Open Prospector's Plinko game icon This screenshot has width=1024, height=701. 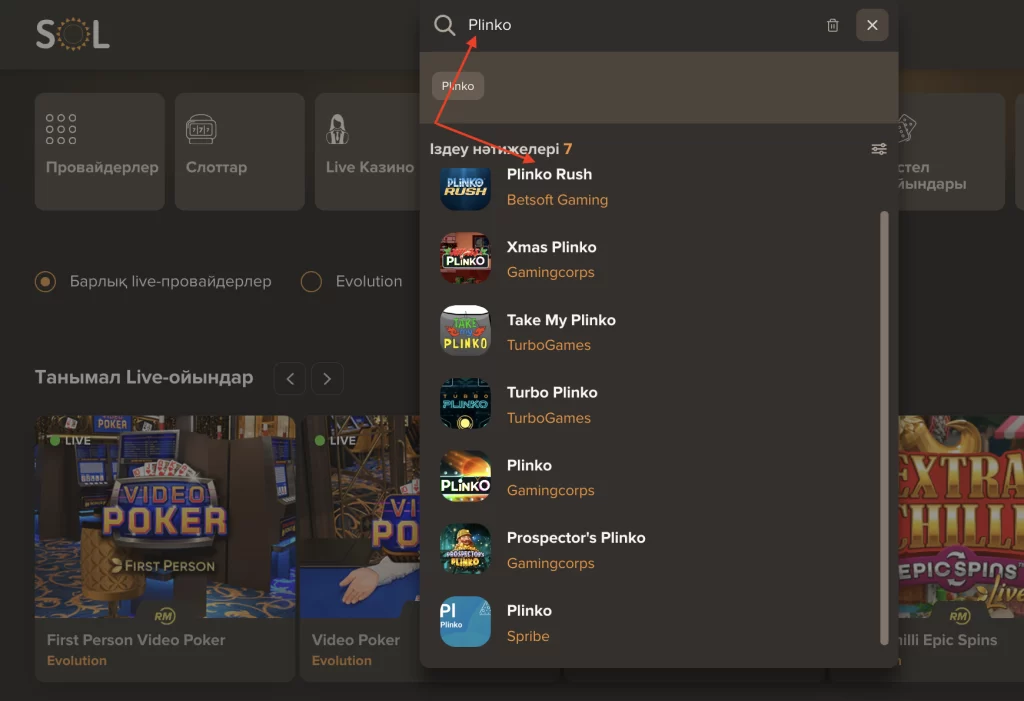[x=465, y=549]
